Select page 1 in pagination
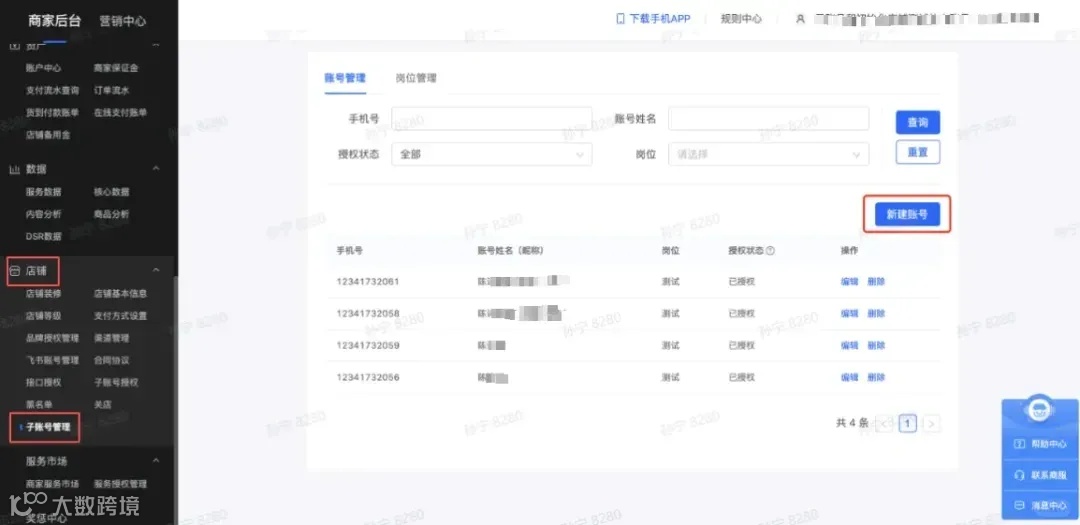The width and height of the screenshot is (1080, 525). (908, 424)
